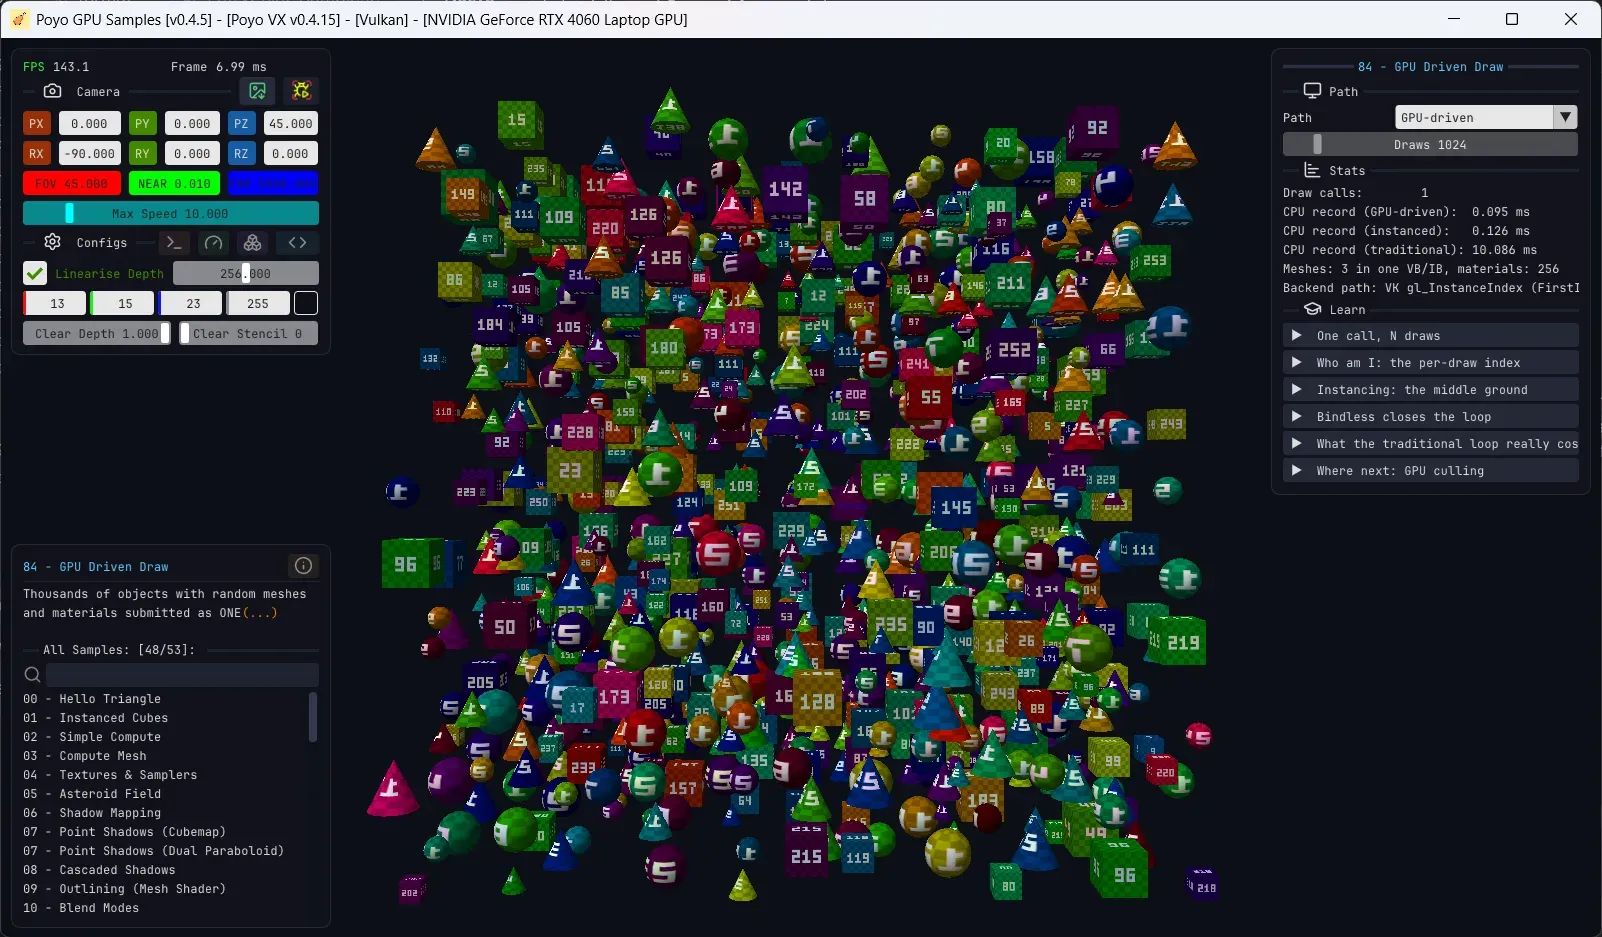This screenshot has width=1602, height=937.
Task: Click the blue FAR value field
Action: point(273,184)
